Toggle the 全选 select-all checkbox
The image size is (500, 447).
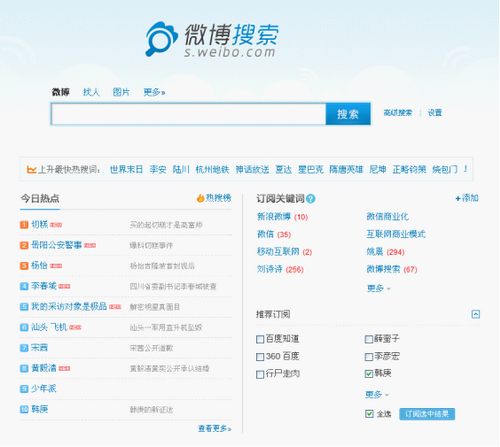click(x=369, y=414)
